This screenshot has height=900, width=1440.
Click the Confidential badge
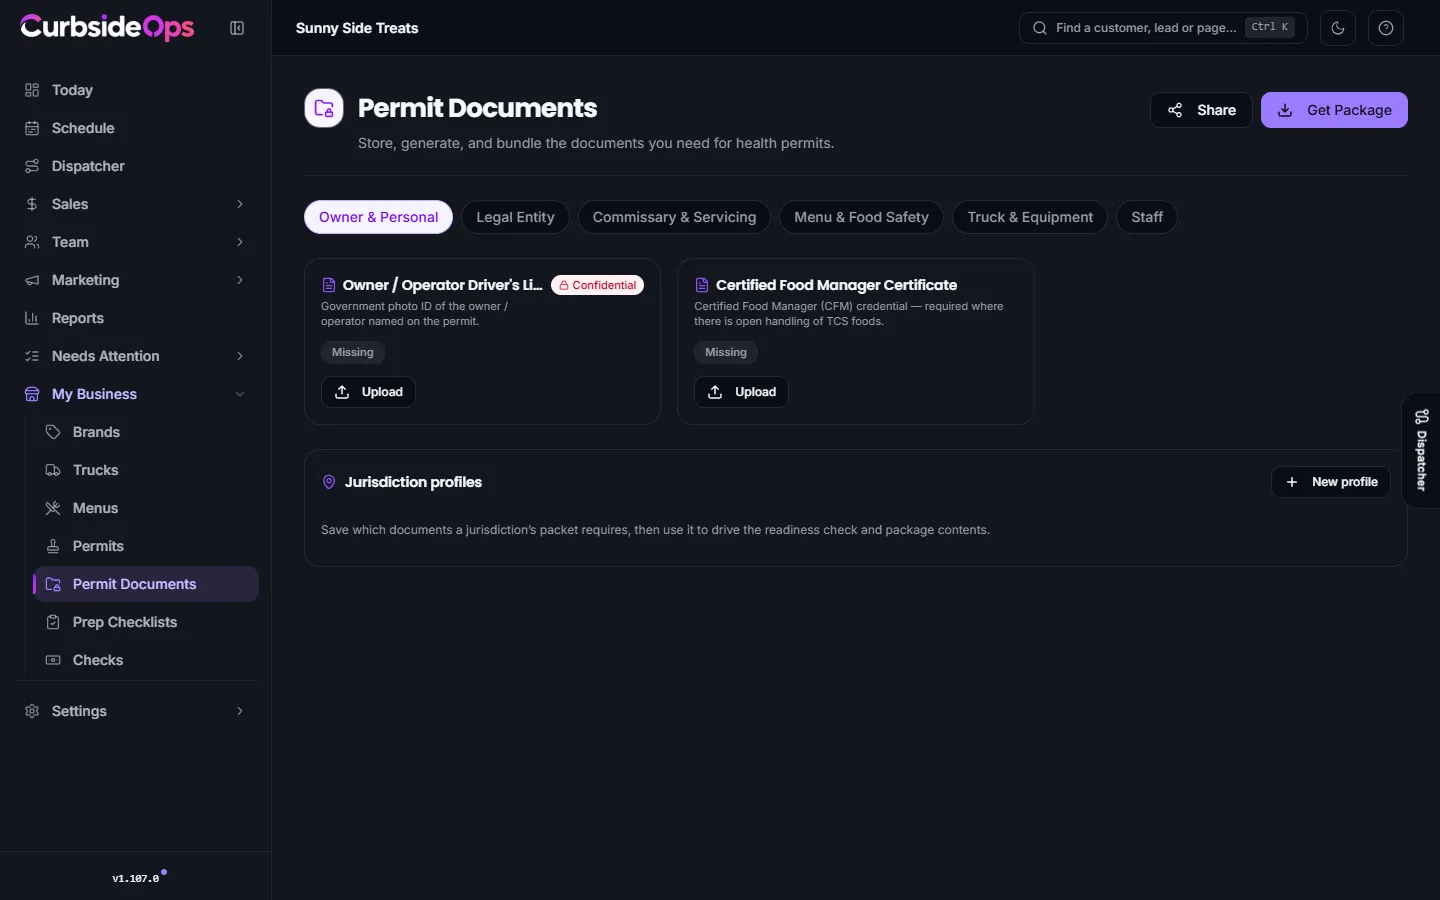point(597,285)
